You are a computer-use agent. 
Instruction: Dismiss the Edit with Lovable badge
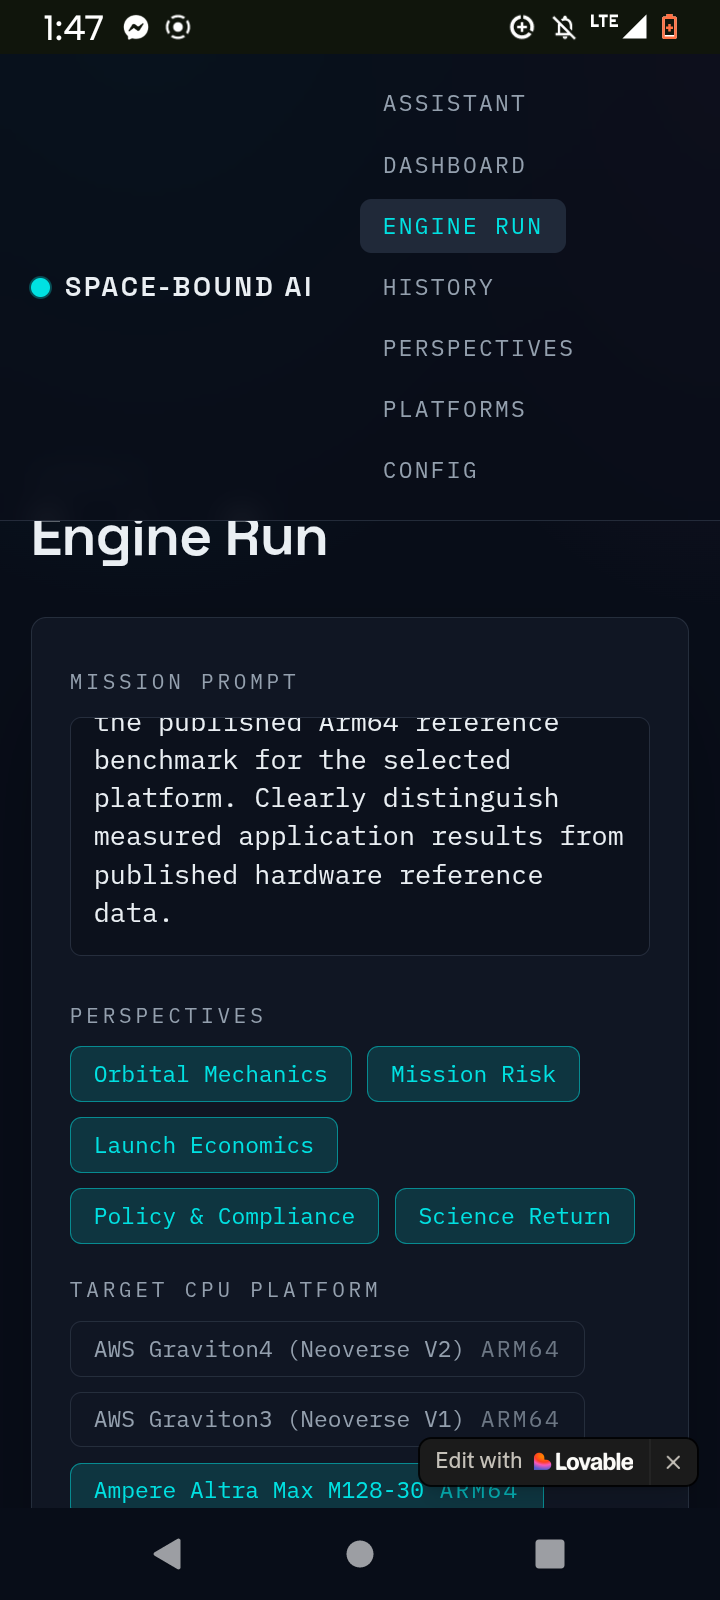click(673, 1462)
